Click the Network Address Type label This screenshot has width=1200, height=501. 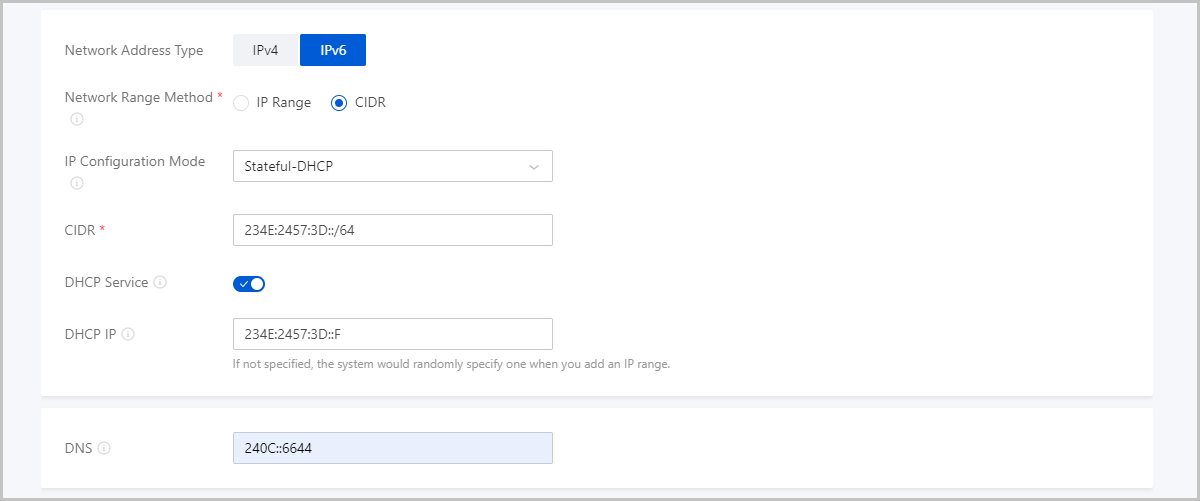tap(134, 50)
